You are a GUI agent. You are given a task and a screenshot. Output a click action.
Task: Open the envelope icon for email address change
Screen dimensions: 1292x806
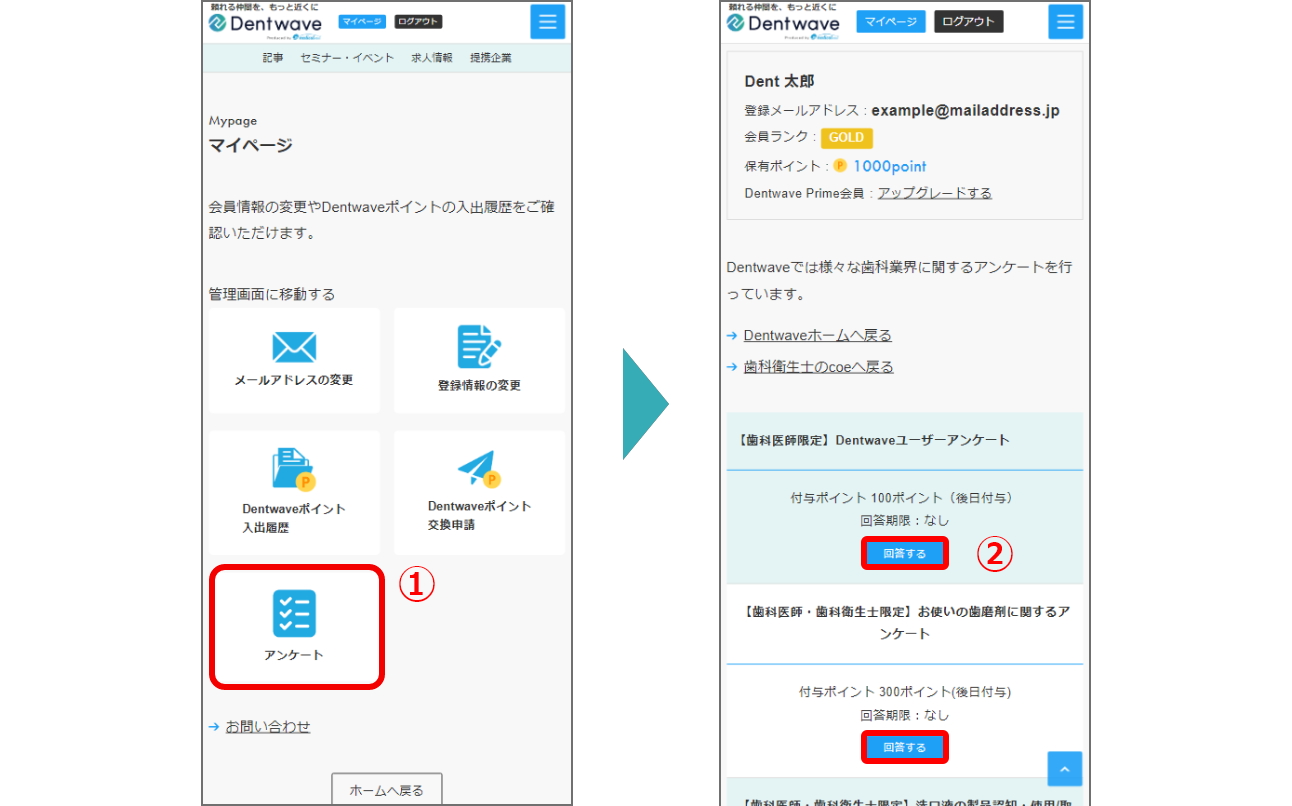pyautogui.click(x=294, y=347)
